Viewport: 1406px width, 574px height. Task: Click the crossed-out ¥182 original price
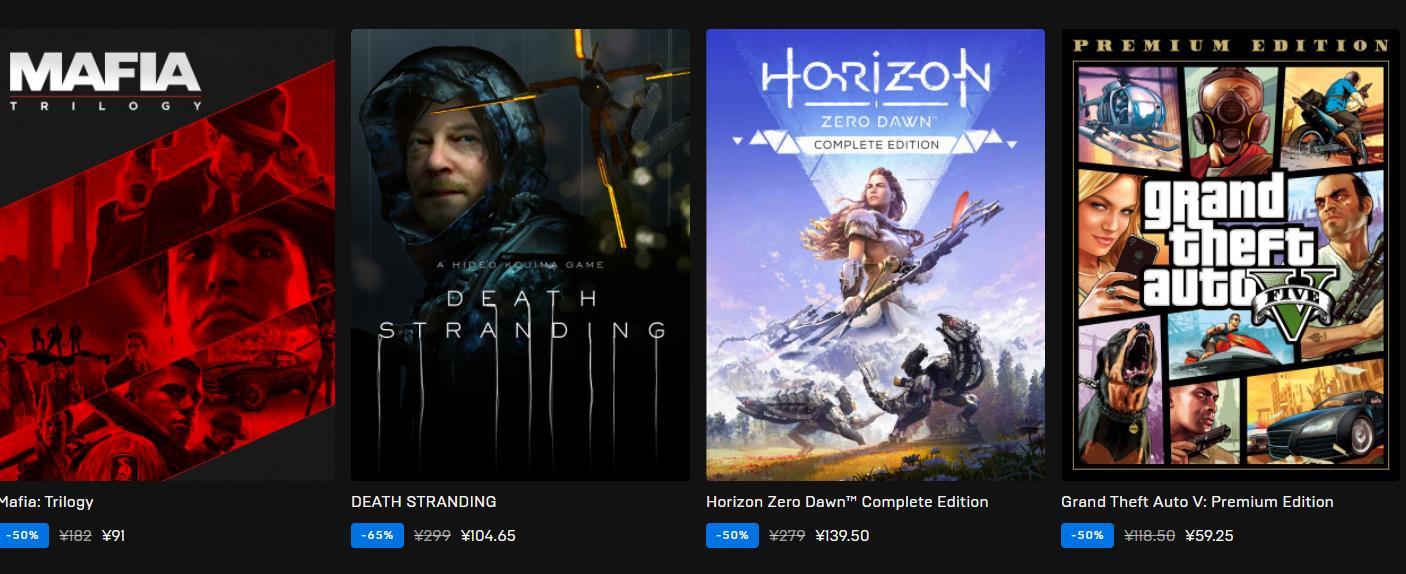[75, 536]
